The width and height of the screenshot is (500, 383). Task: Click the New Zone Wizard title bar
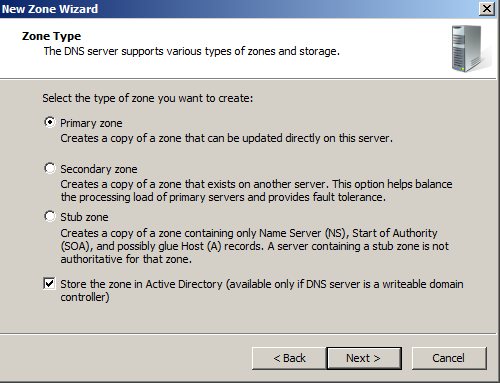(x=238, y=9)
